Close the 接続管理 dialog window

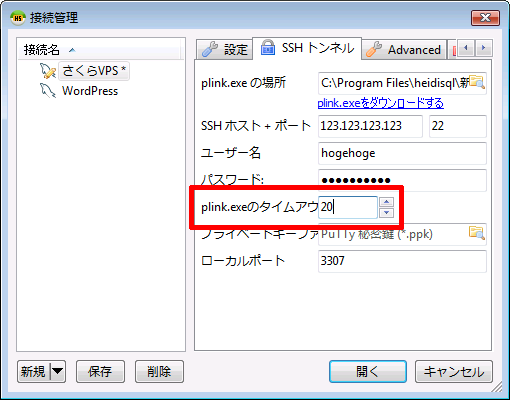[485, 18]
